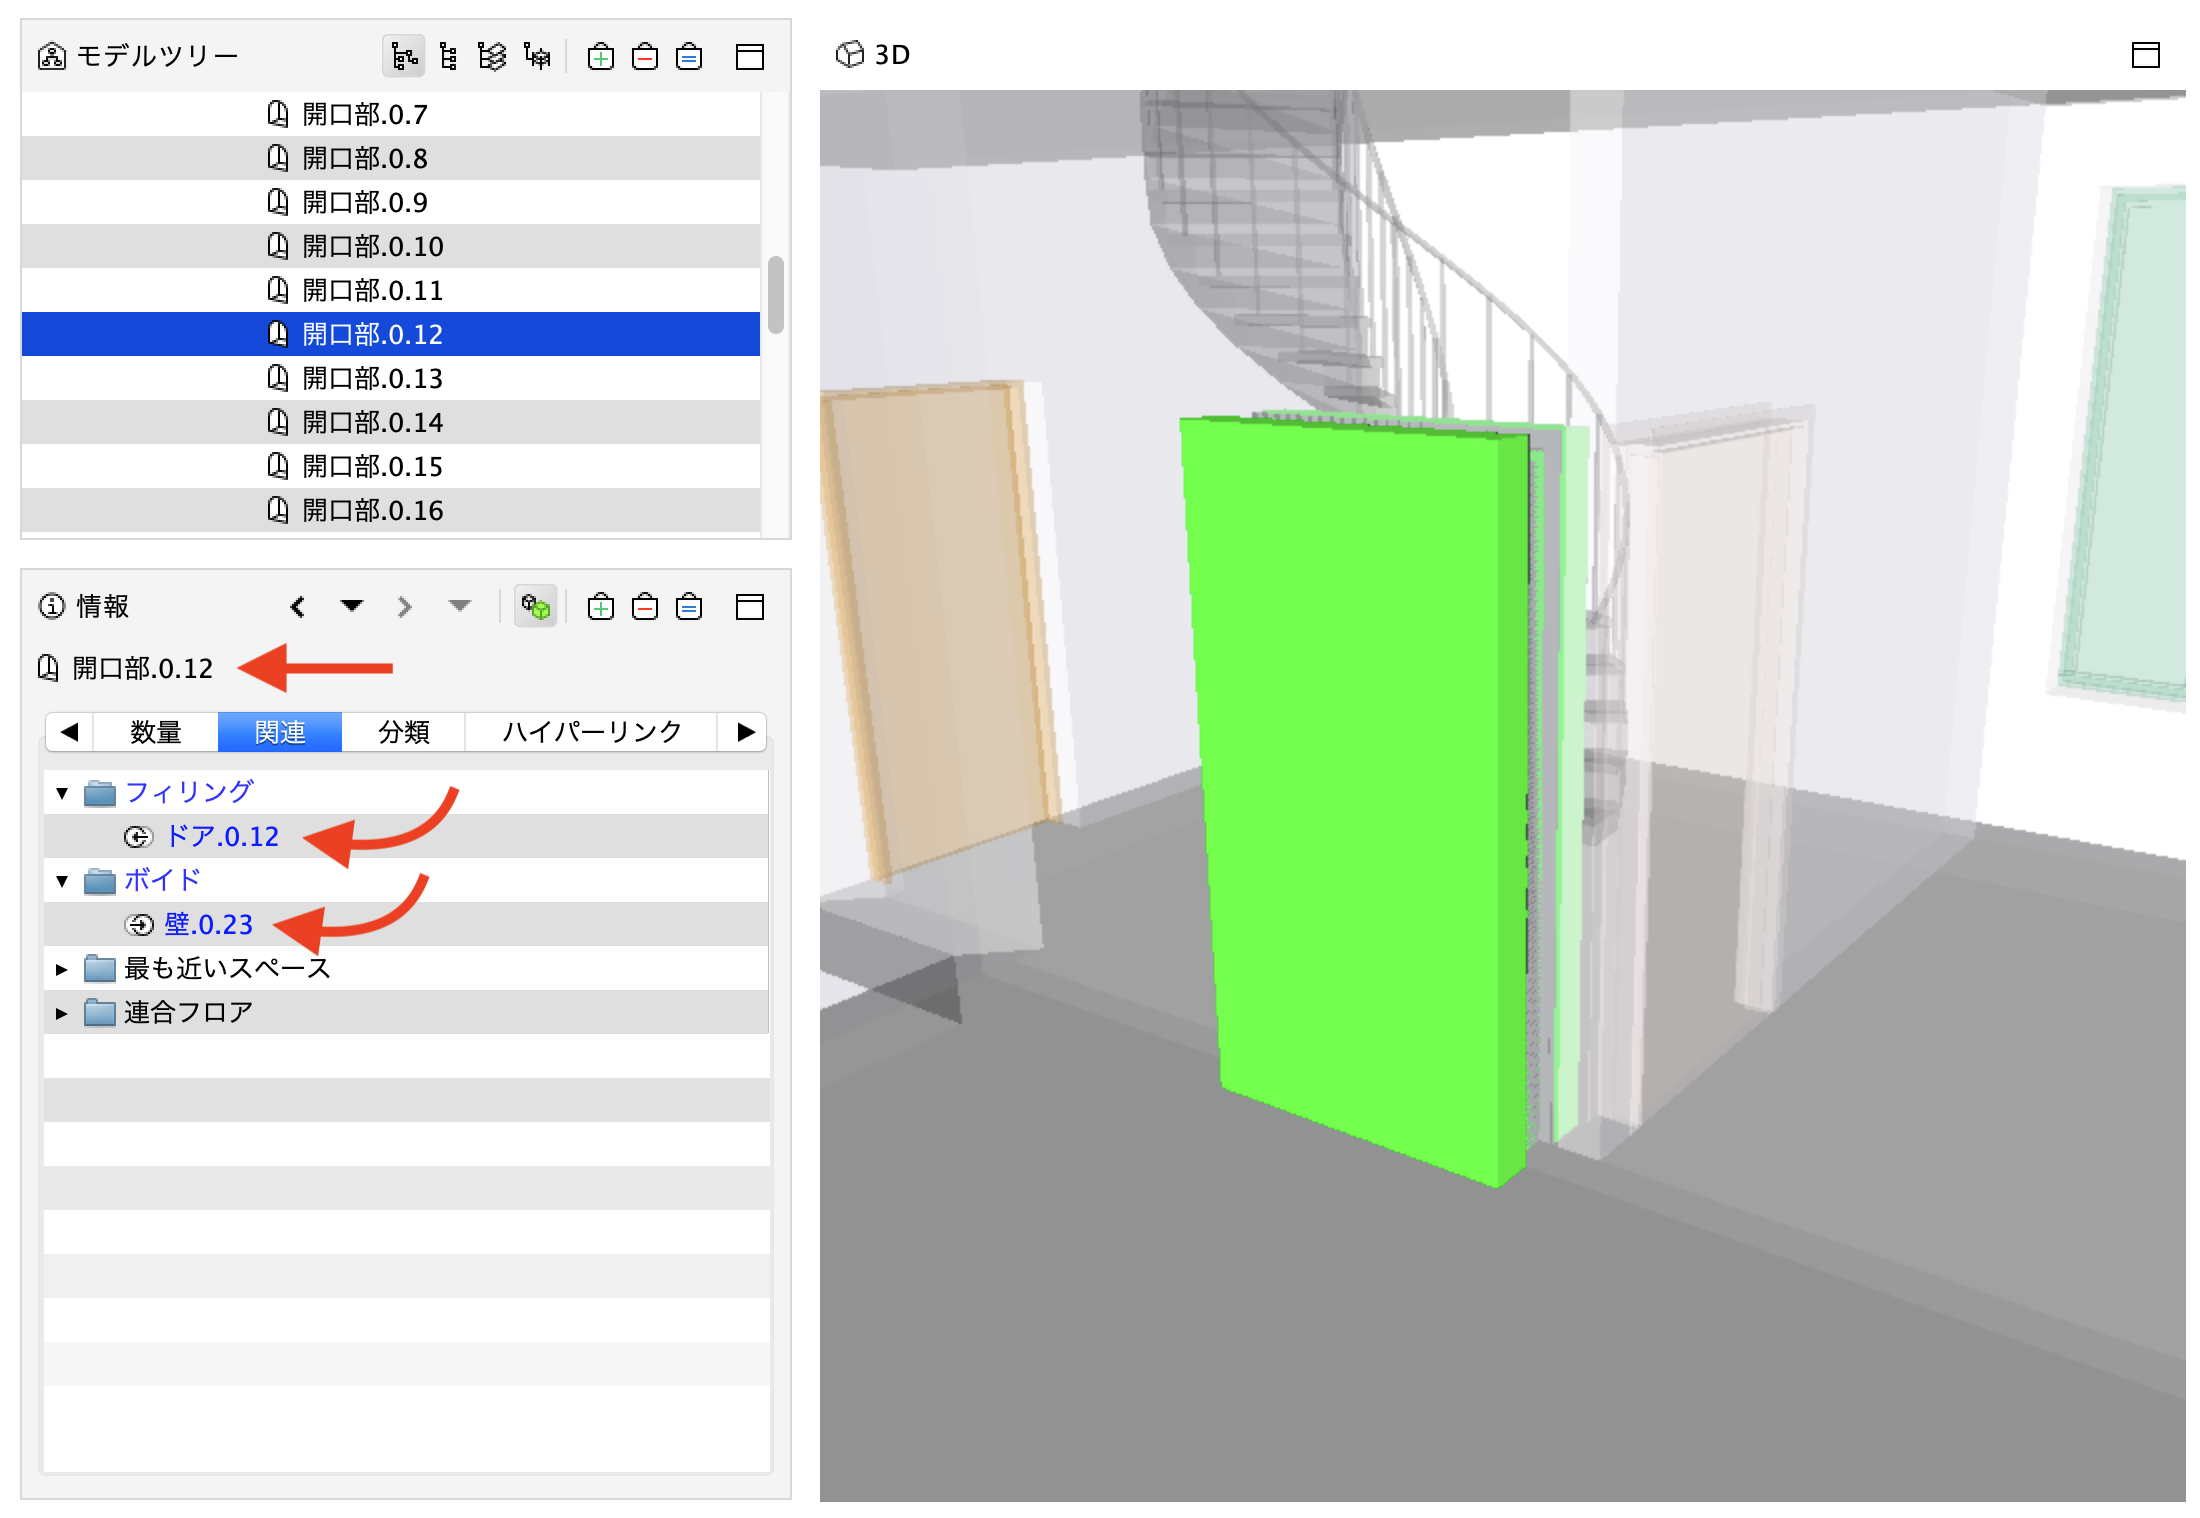This screenshot has height=1518, width=2200.
Task: Click fourth tree structure icon in model tree toolbar
Action: [537, 56]
